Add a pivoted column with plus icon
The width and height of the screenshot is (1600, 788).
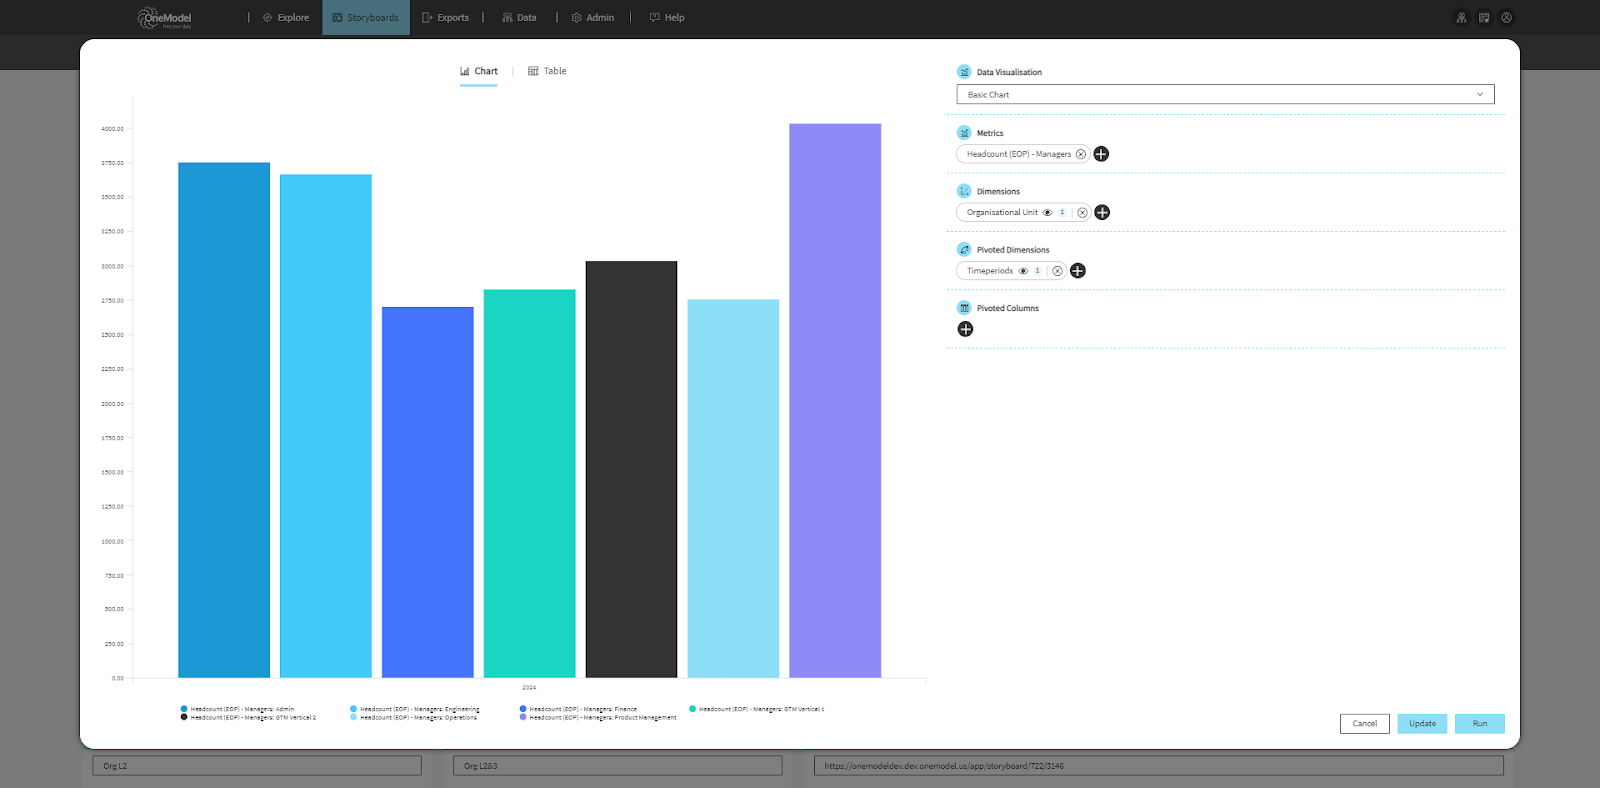coord(965,329)
